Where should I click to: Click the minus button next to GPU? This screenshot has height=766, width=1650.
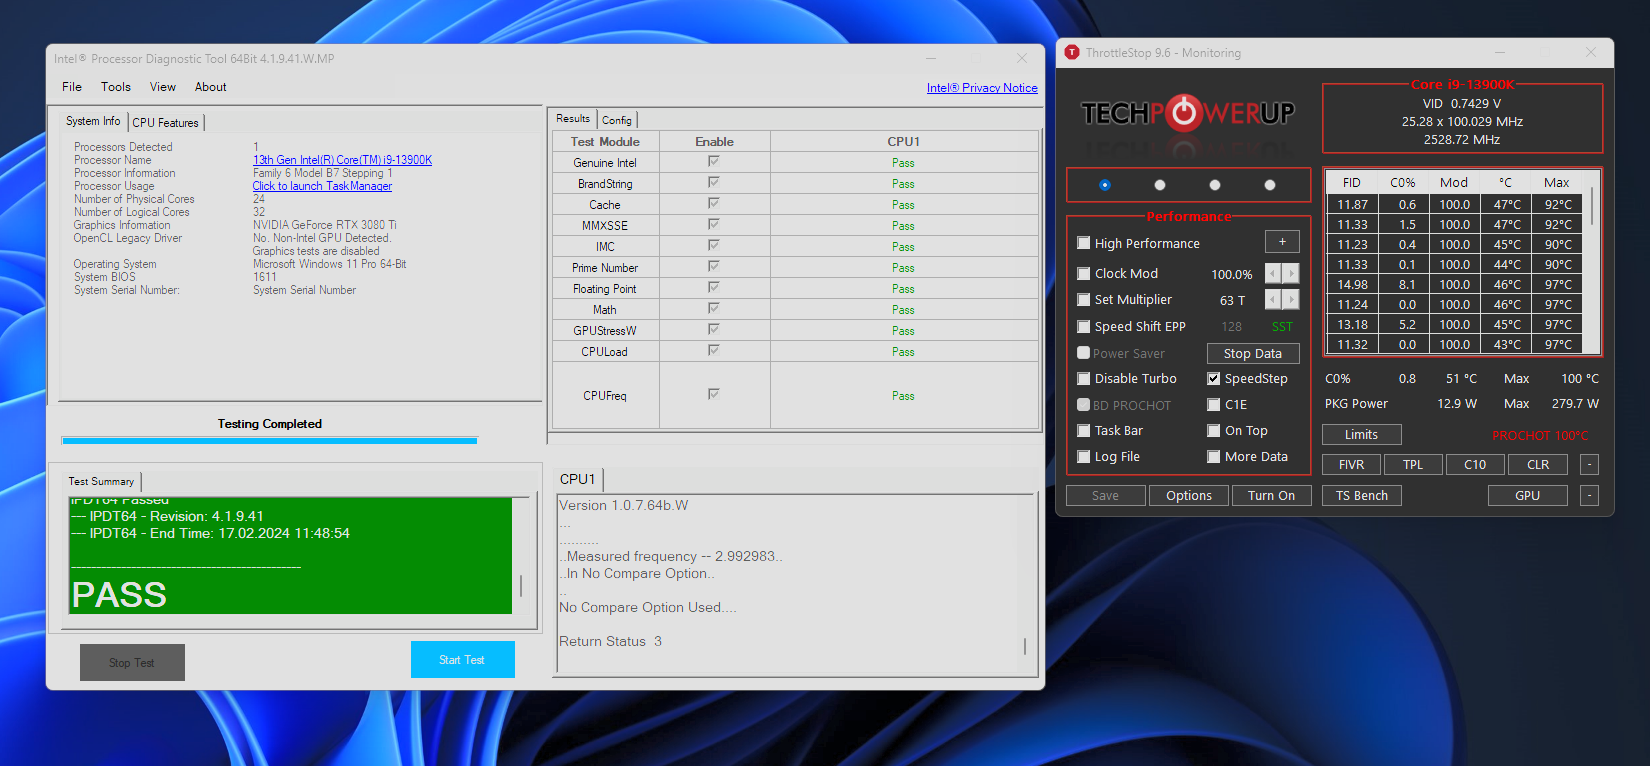click(1589, 495)
